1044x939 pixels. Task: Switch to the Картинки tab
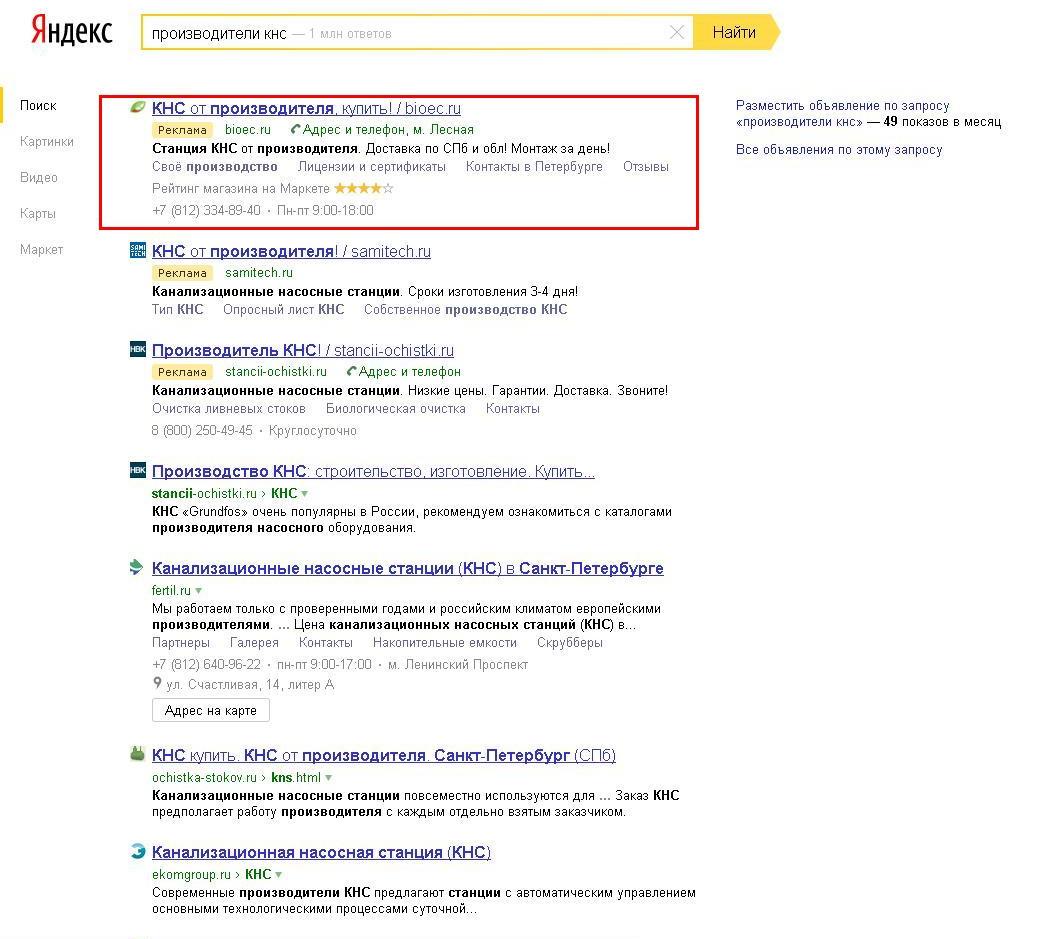(47, 141)
